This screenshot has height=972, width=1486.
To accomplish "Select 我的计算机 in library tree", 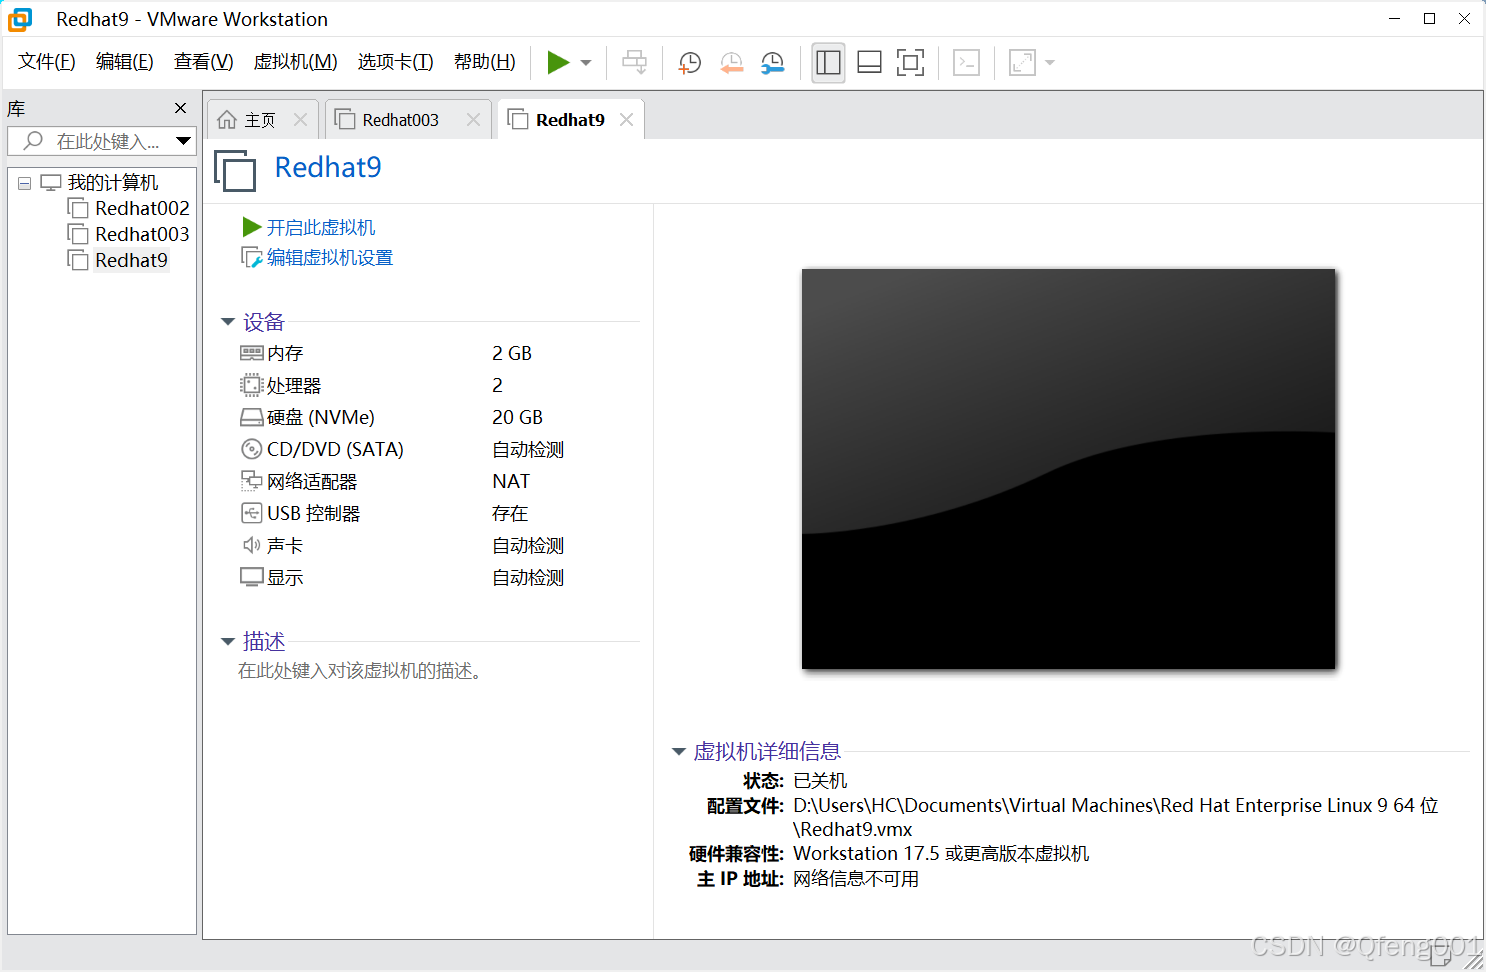I will pyautogui.click(x=112, y=183).
